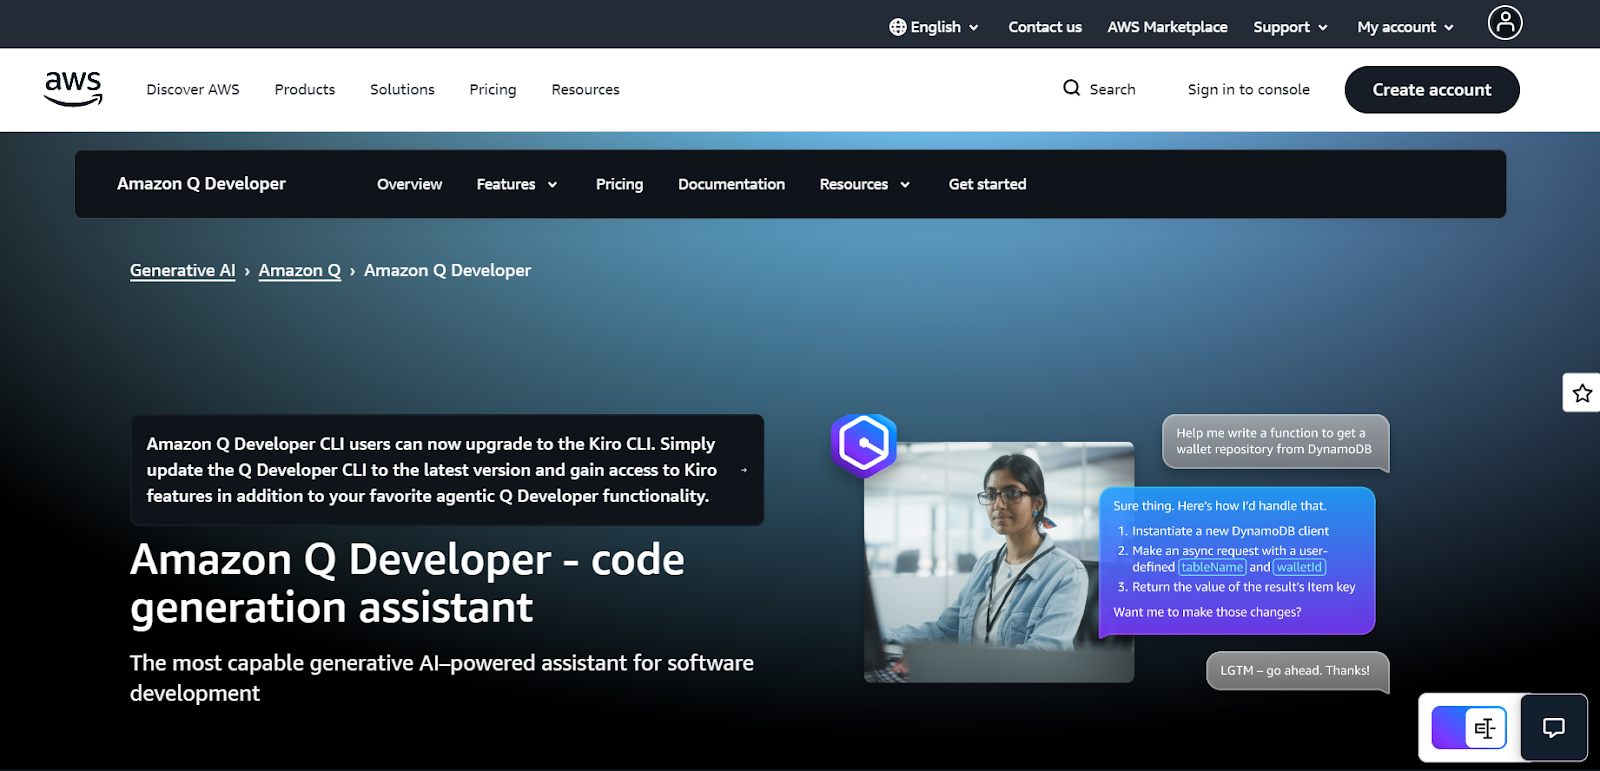The image size is (1600, 771).
Task: Click the star feedback icon
Action: [x=1582, y=393]
